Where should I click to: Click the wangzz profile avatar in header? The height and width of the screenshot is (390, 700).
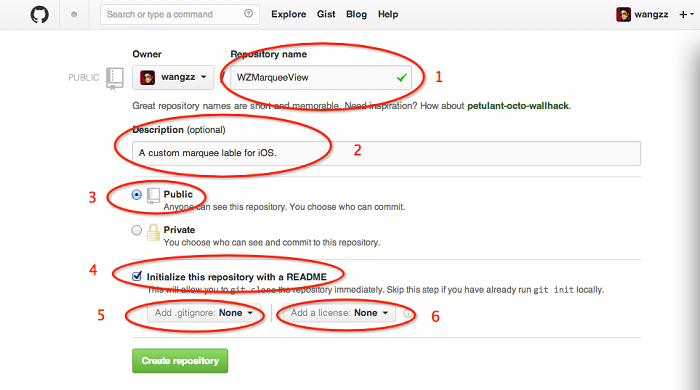click(x=623, y=15)
